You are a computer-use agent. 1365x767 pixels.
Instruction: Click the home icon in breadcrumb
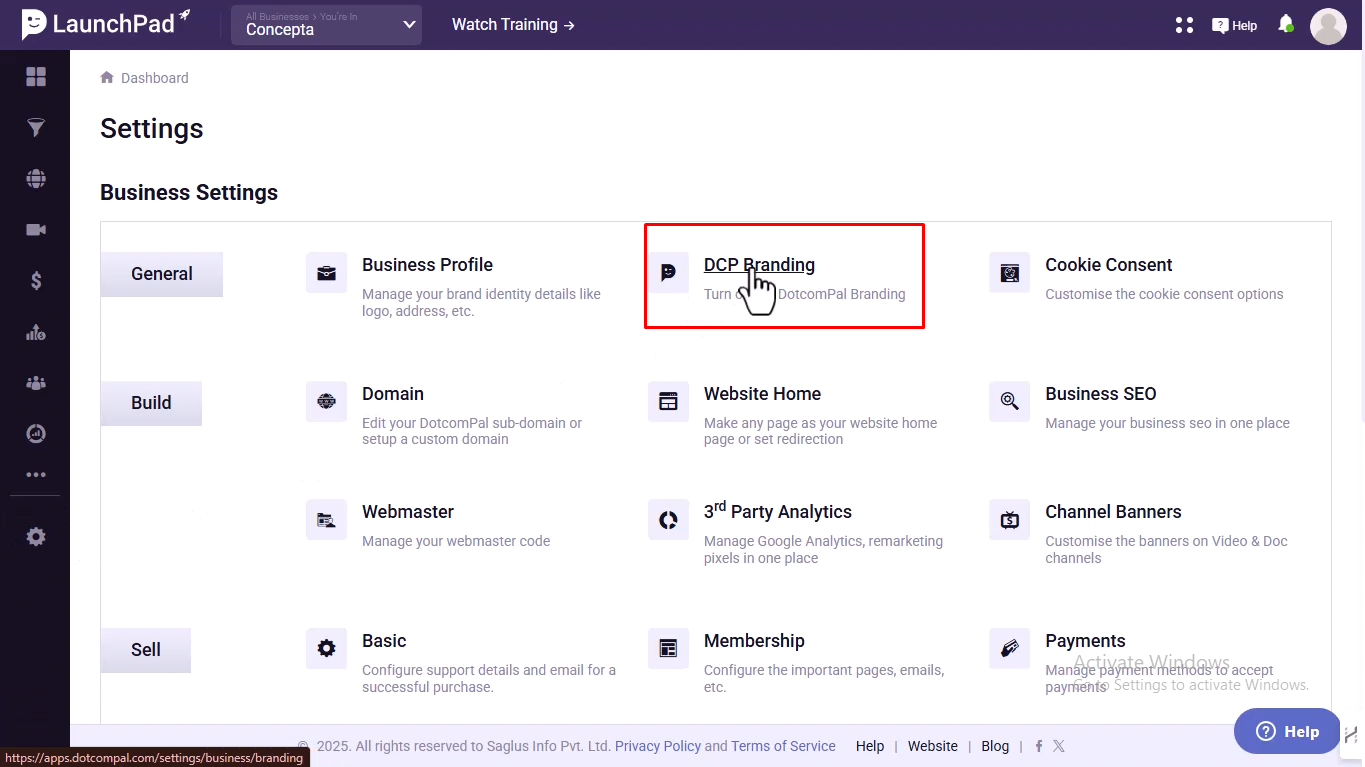[x=107, y=77]
